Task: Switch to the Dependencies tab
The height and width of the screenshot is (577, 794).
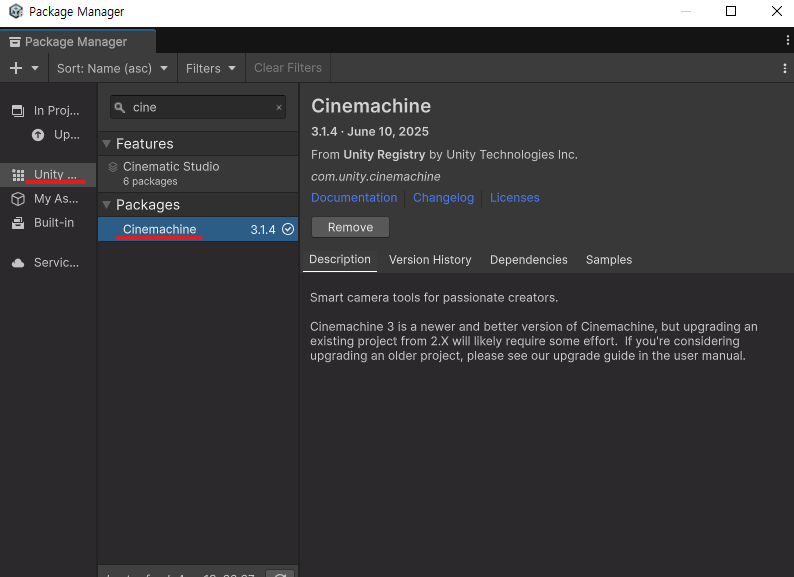Action: (x=529, y=260)
